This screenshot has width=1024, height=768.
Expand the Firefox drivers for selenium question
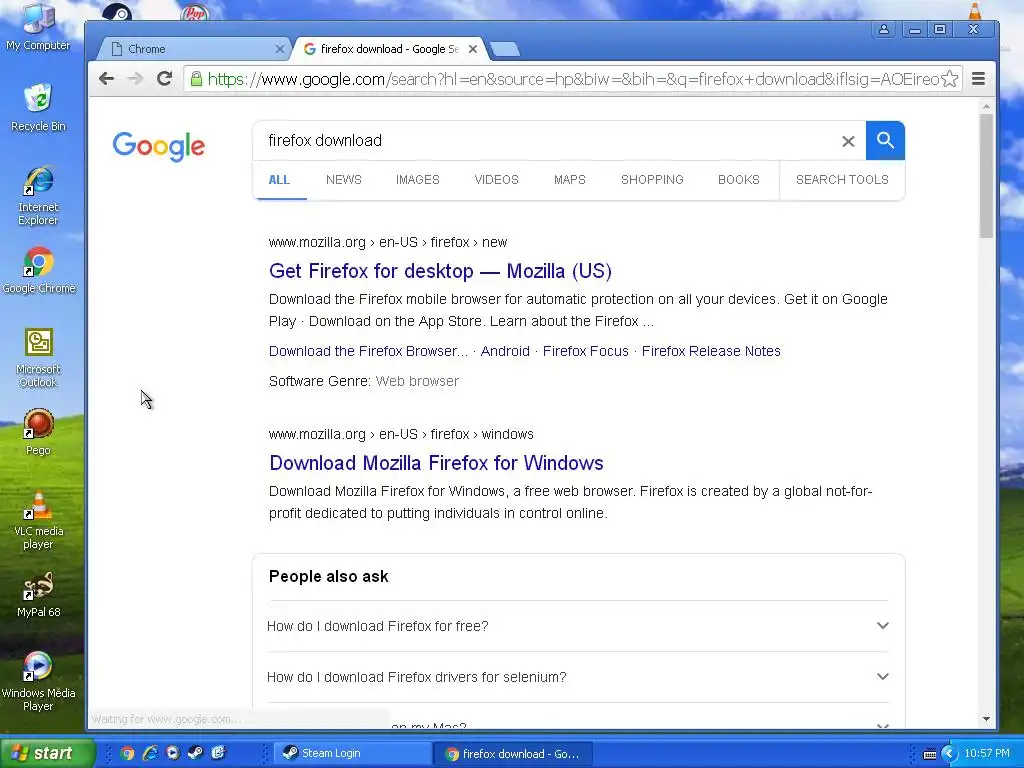coord(578,677)
